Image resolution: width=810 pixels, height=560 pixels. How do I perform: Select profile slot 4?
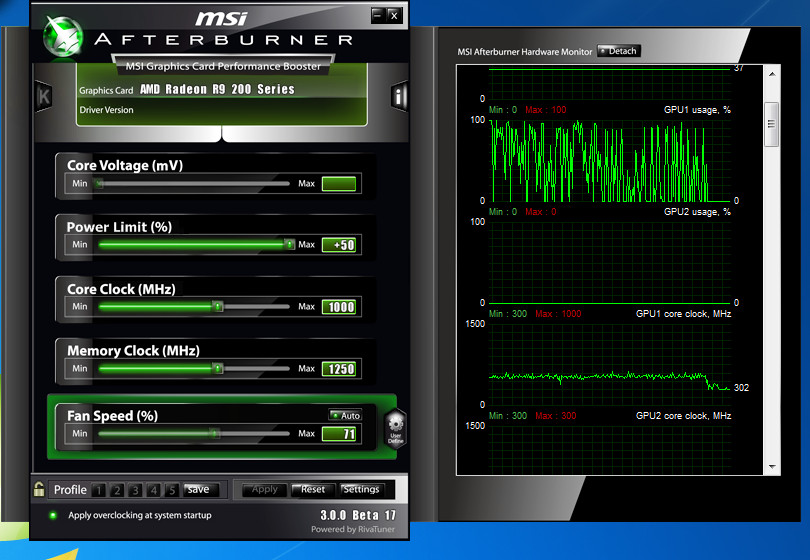click(x=153, y=490)
